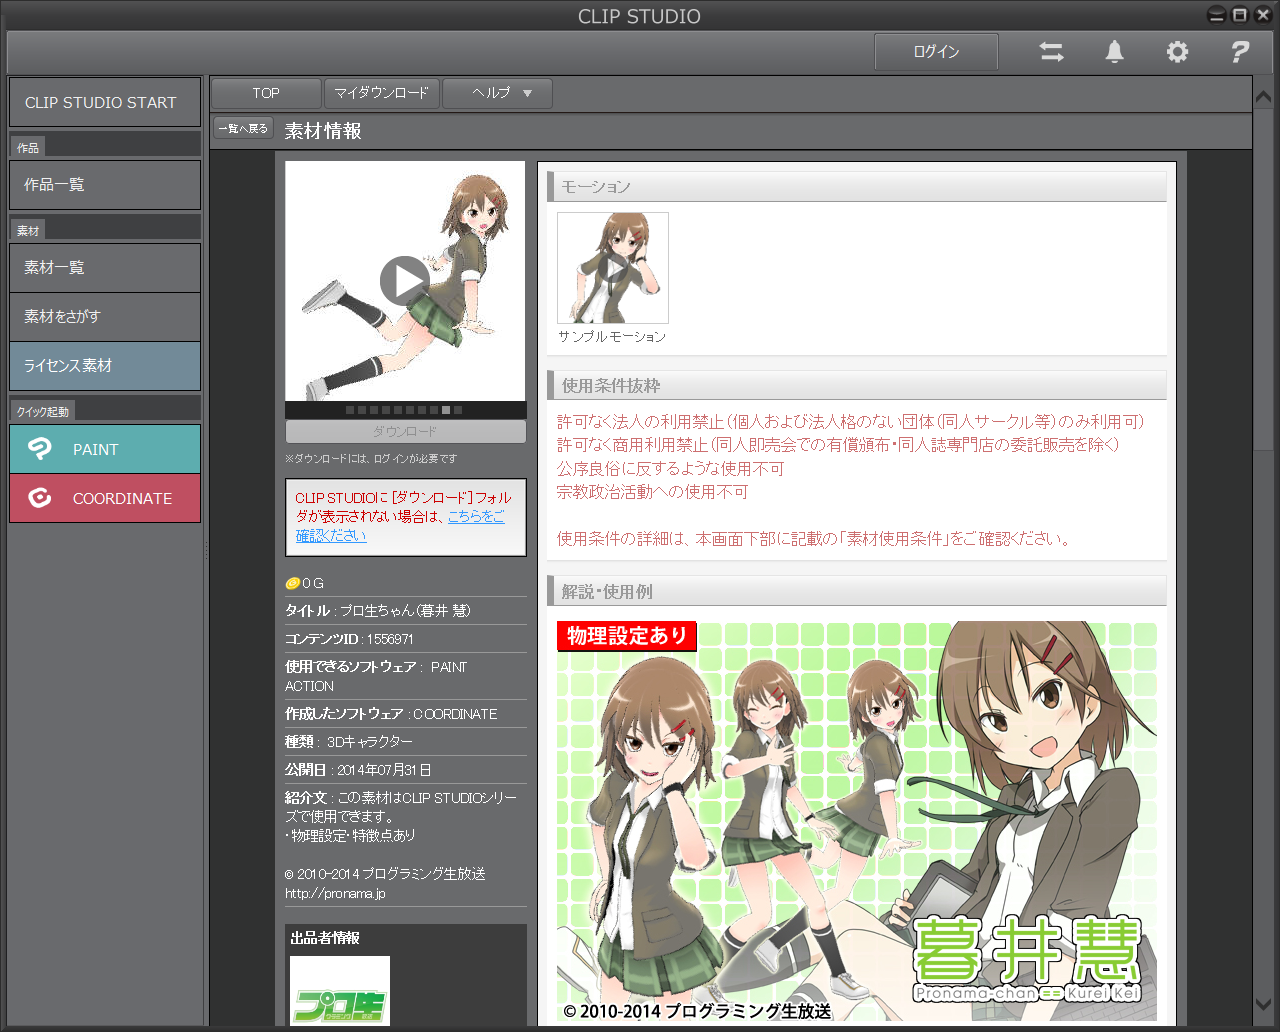Open 素材をさがす in the sidebar
Screen dimensions: 1280x1032
point(105,317)
